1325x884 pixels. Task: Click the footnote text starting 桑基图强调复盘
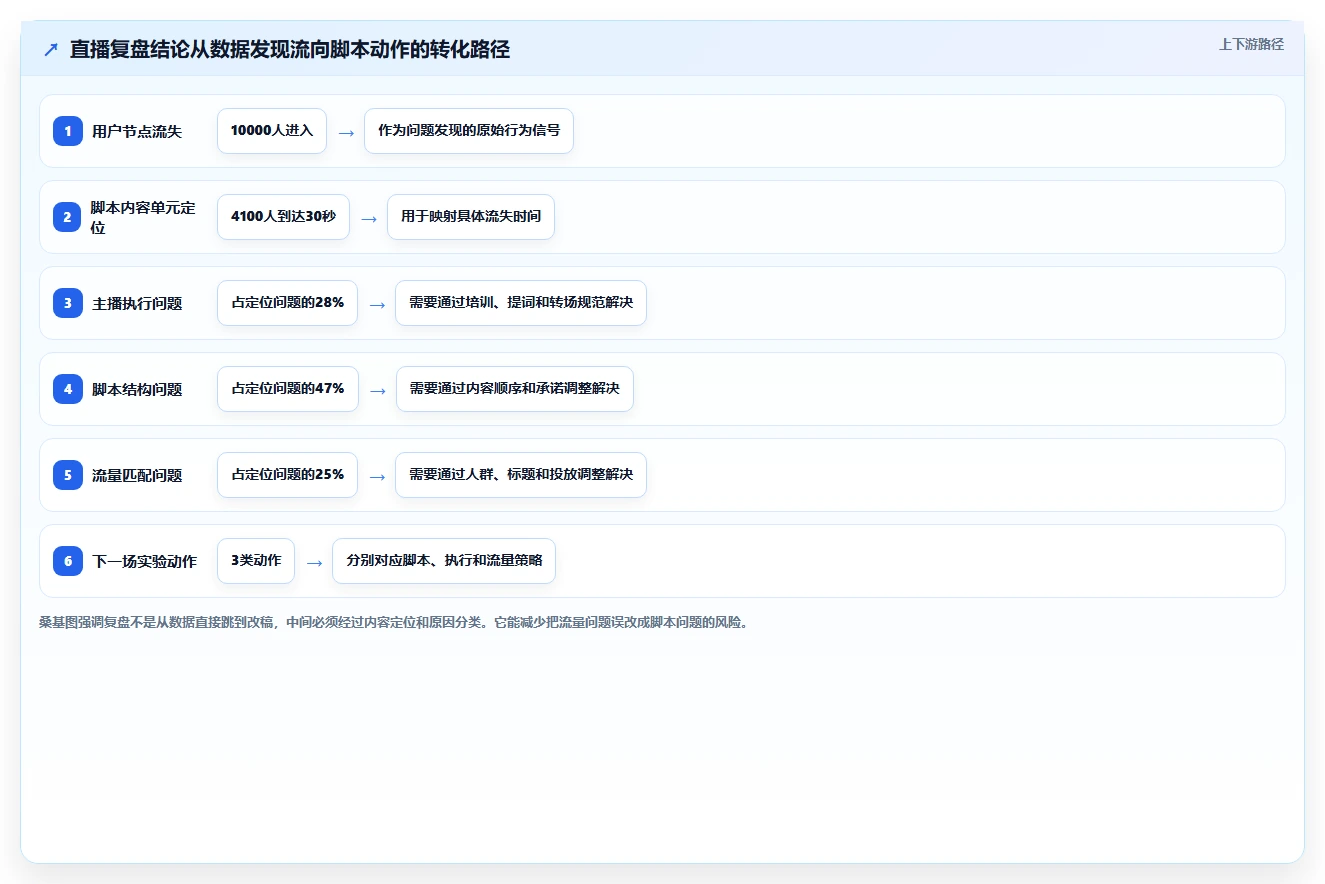tap(394, 622)
